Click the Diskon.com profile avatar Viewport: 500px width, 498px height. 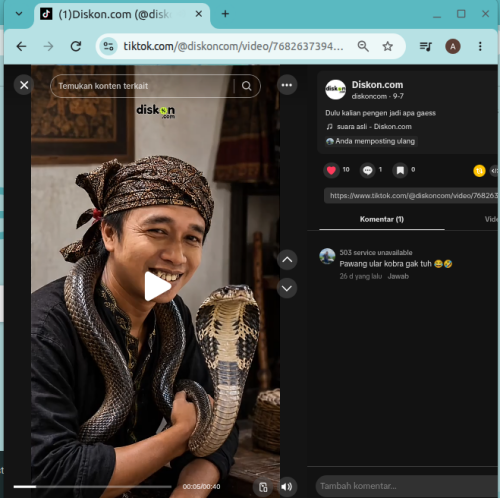[x=335, y=90]
